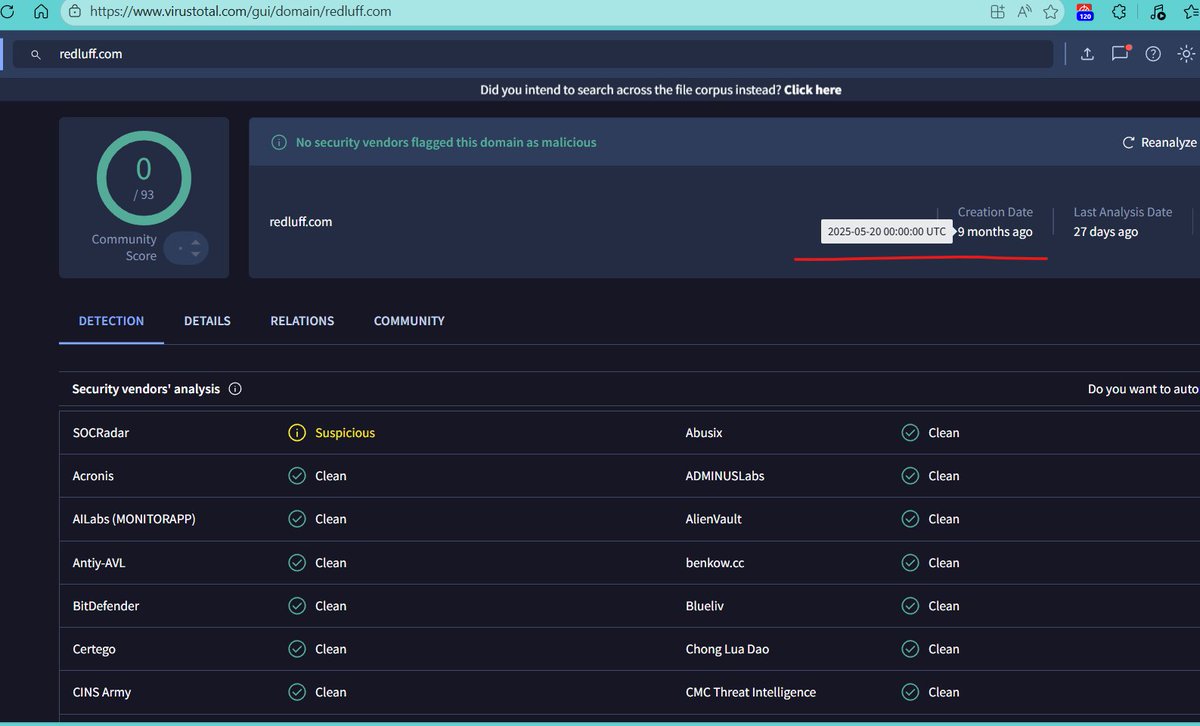Screen dimensions: 1200x726
Task: Add page to favorites with star icon
Action: coord(1051,12)
